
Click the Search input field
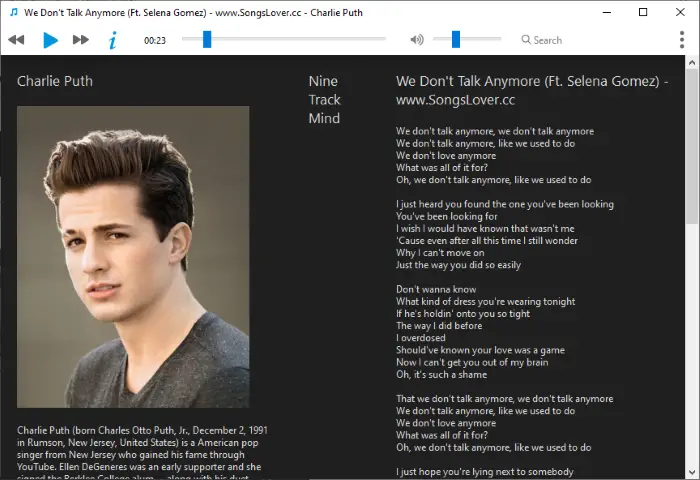pyautogui.click(x=547, y=40)
